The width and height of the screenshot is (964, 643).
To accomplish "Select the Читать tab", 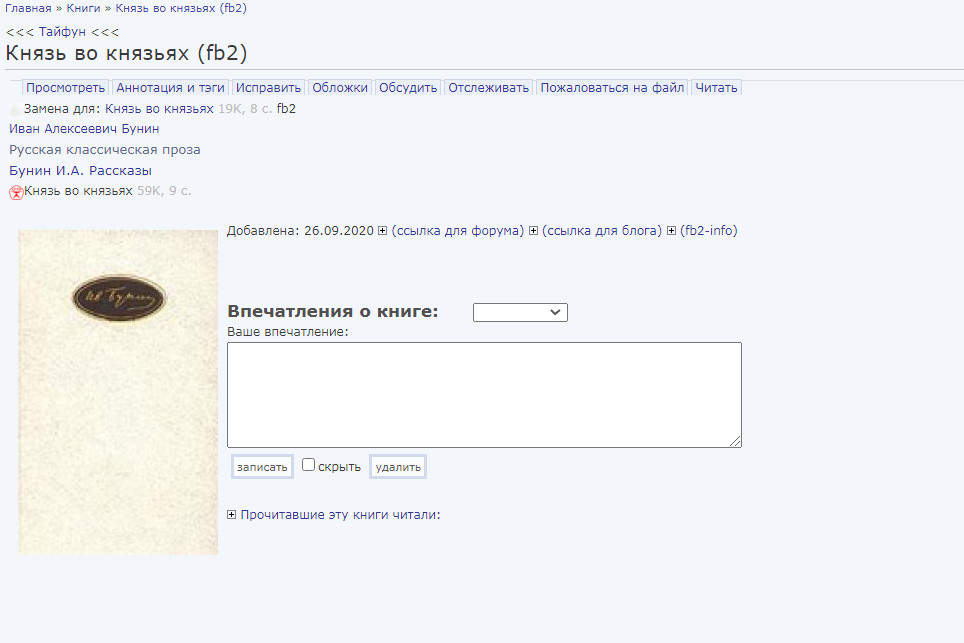I will 716,88.
